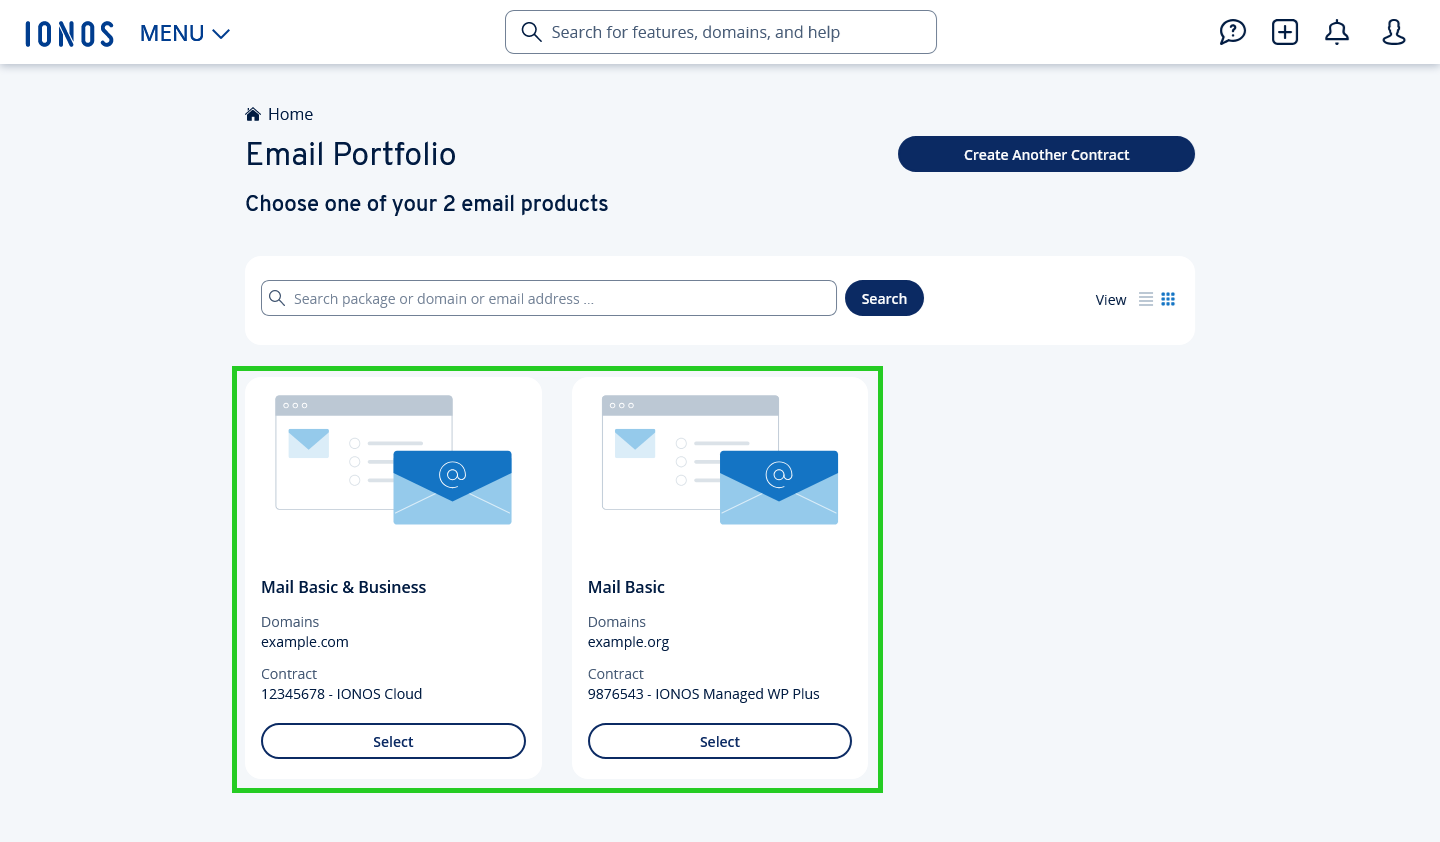The height and width of the screenshot is (842, 1440).
Task: Open the user account icon
Action: tap(1393, 32)
